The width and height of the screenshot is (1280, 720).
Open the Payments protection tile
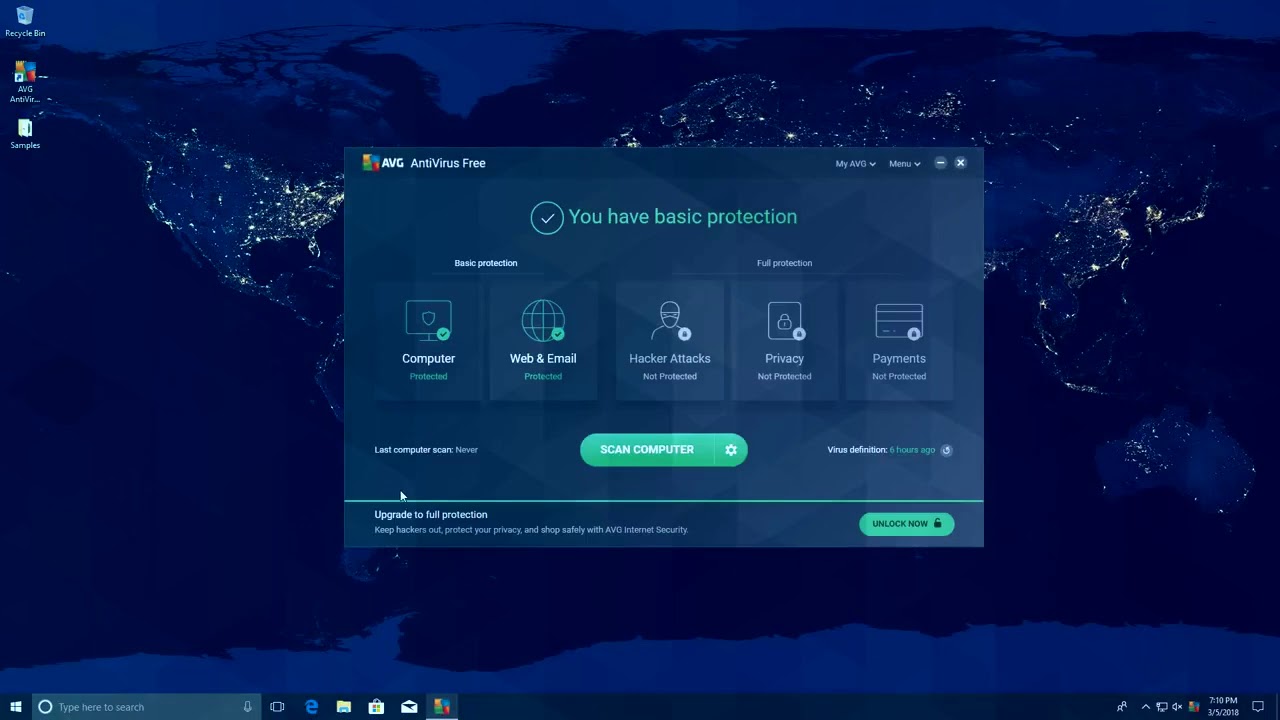[899, 341]
